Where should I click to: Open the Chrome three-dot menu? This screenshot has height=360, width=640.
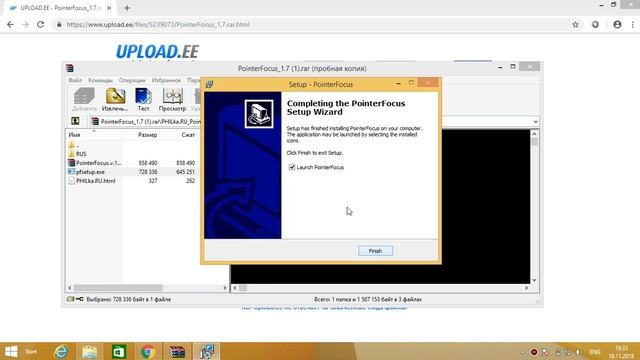click(x=633, y=24)
